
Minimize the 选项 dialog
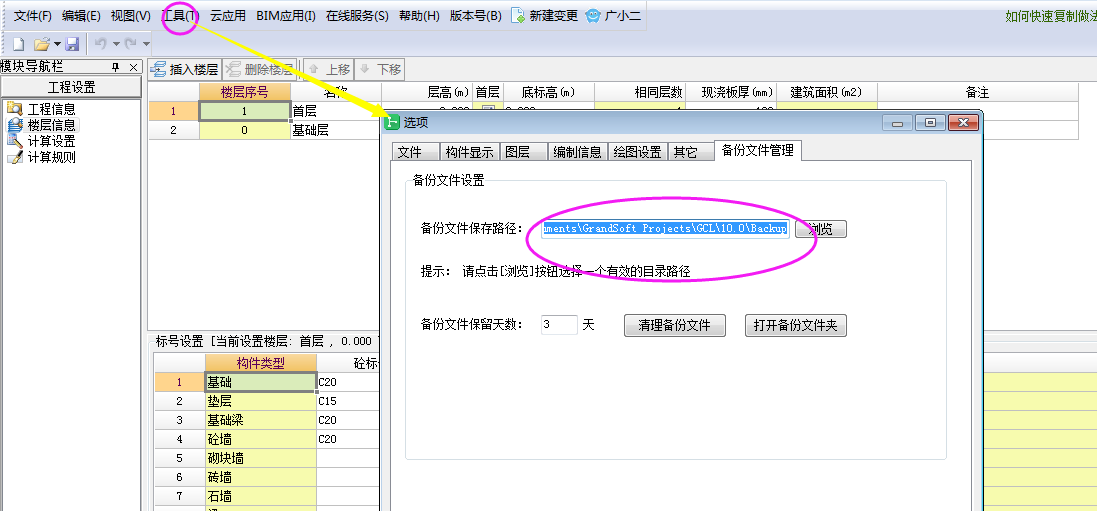pos(898,122)
